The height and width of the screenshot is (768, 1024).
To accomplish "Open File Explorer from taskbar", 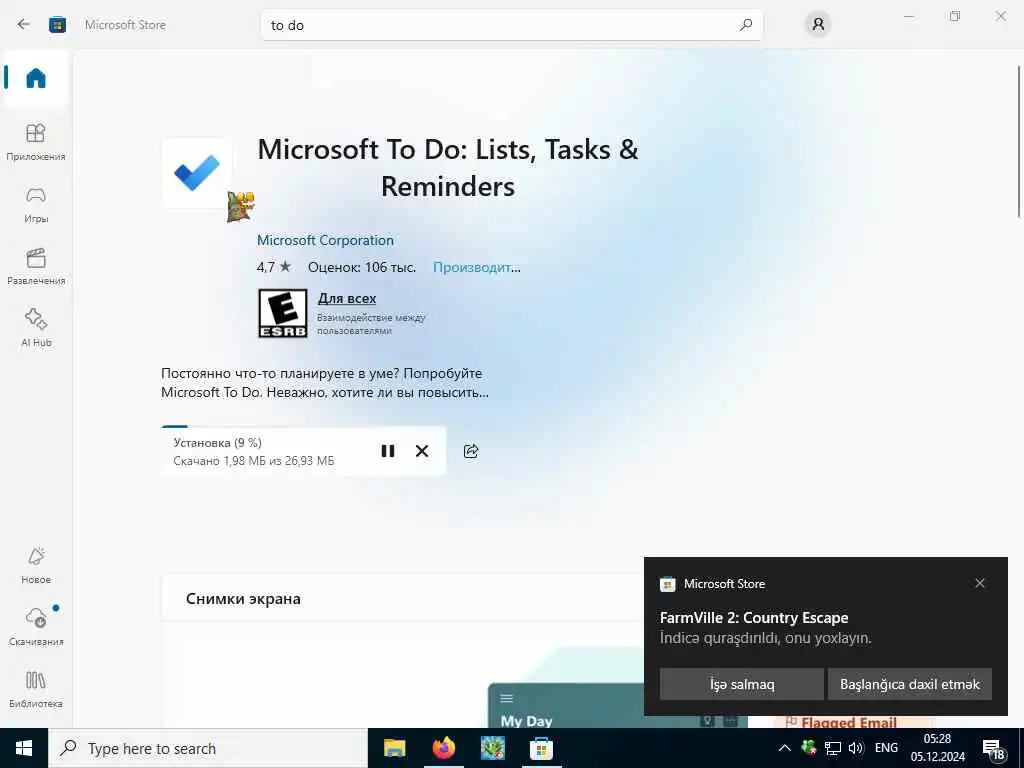I will coord(394,748).
